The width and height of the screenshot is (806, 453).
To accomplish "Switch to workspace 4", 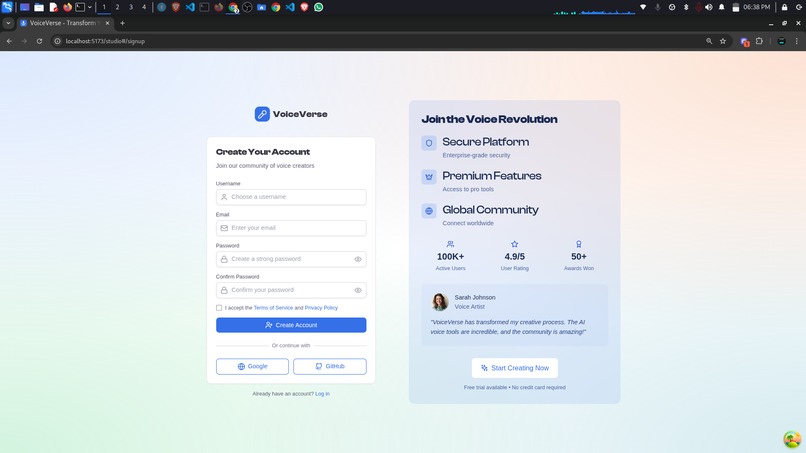I will click(144, 7).
